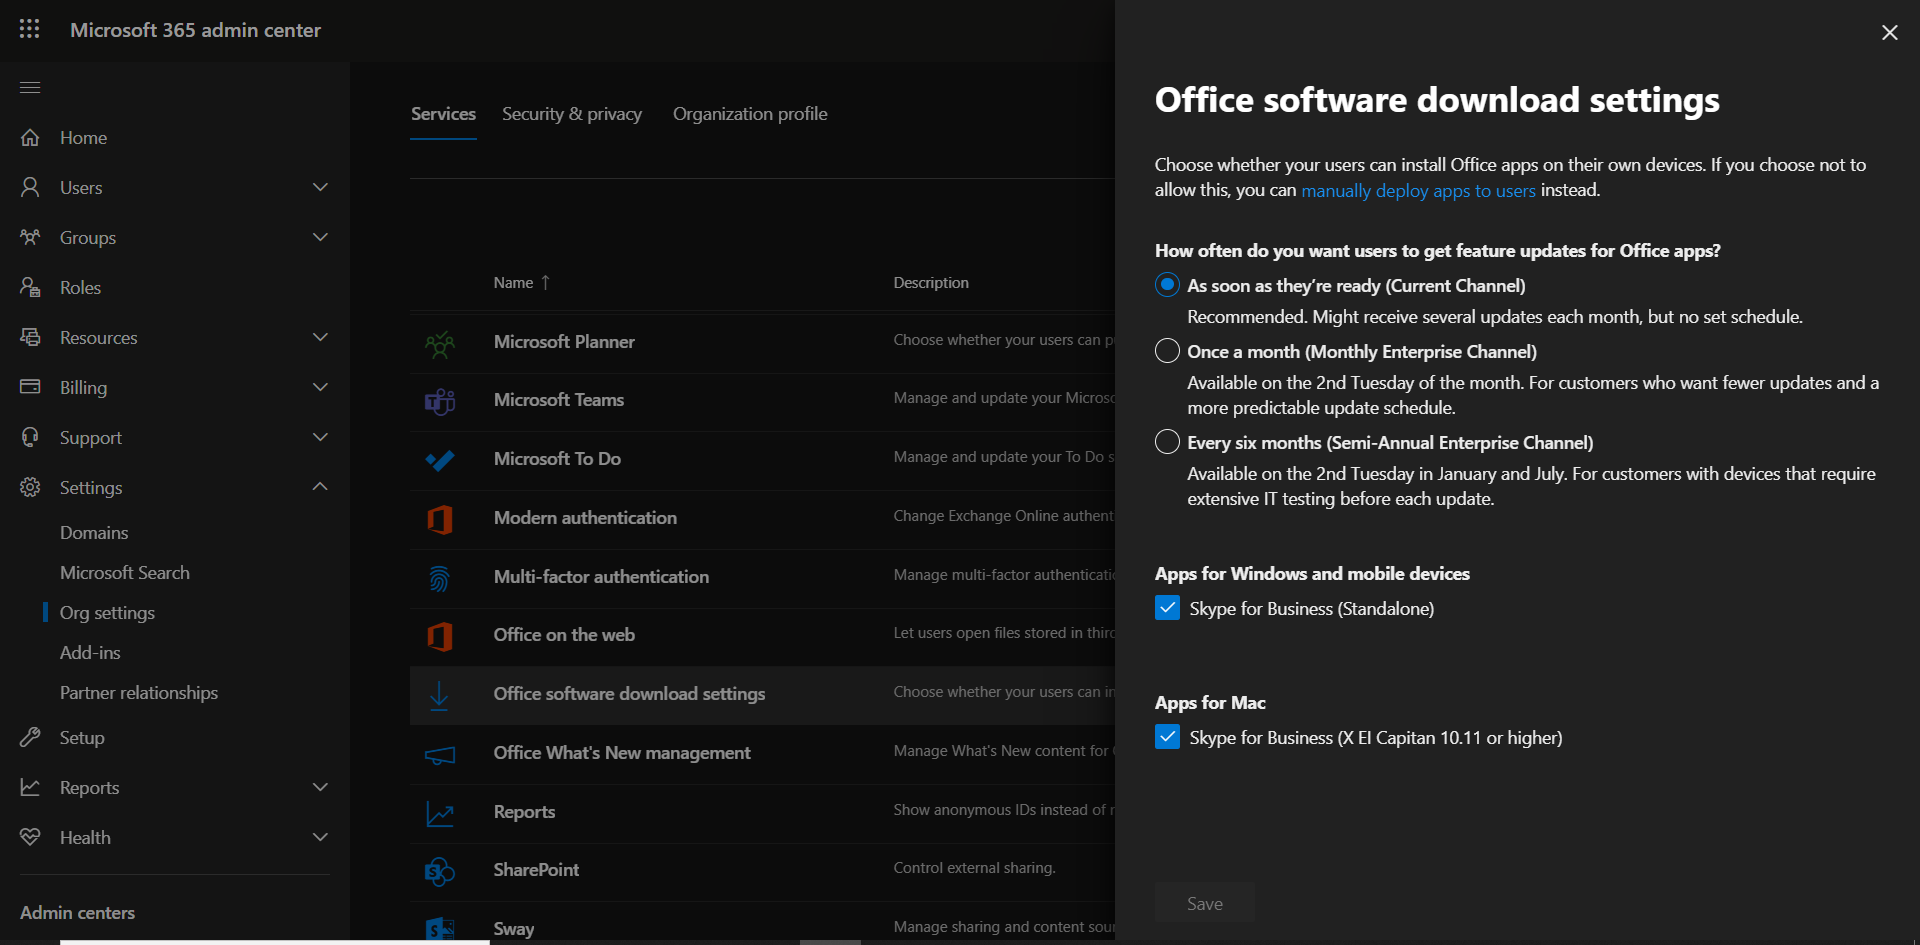Select Semi-Annual Enterprise Channel radio option

click(1167, 442)
